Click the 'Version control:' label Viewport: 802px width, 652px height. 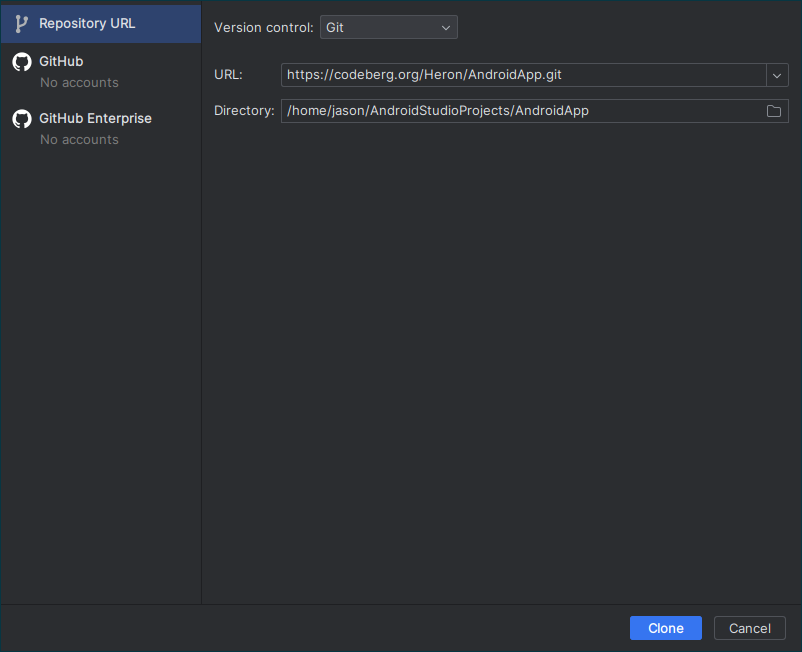tap(263, 28)
